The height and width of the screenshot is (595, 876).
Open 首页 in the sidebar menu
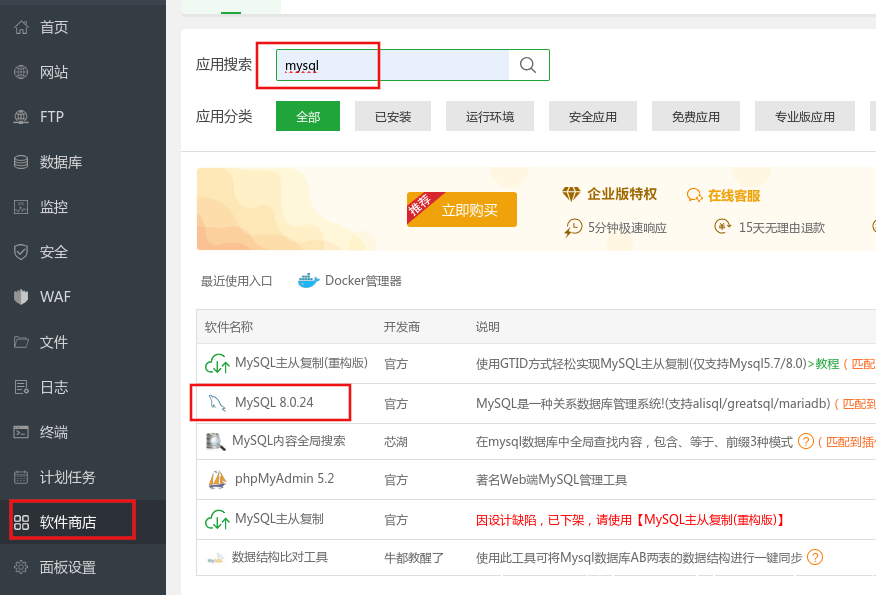tap(54, 27)
